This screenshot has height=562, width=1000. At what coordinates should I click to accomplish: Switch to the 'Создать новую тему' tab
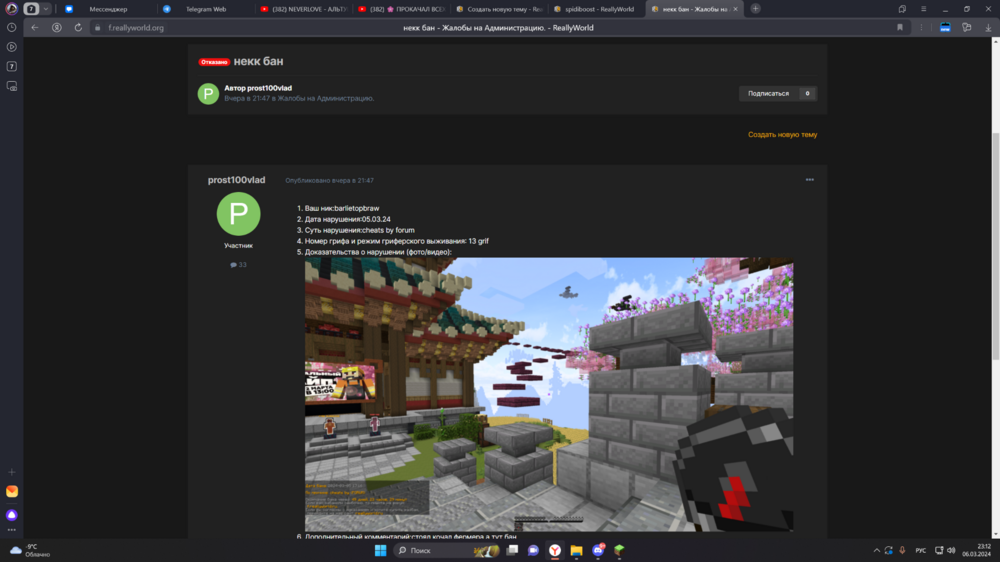pyautogui.click(x=499, y=9)
